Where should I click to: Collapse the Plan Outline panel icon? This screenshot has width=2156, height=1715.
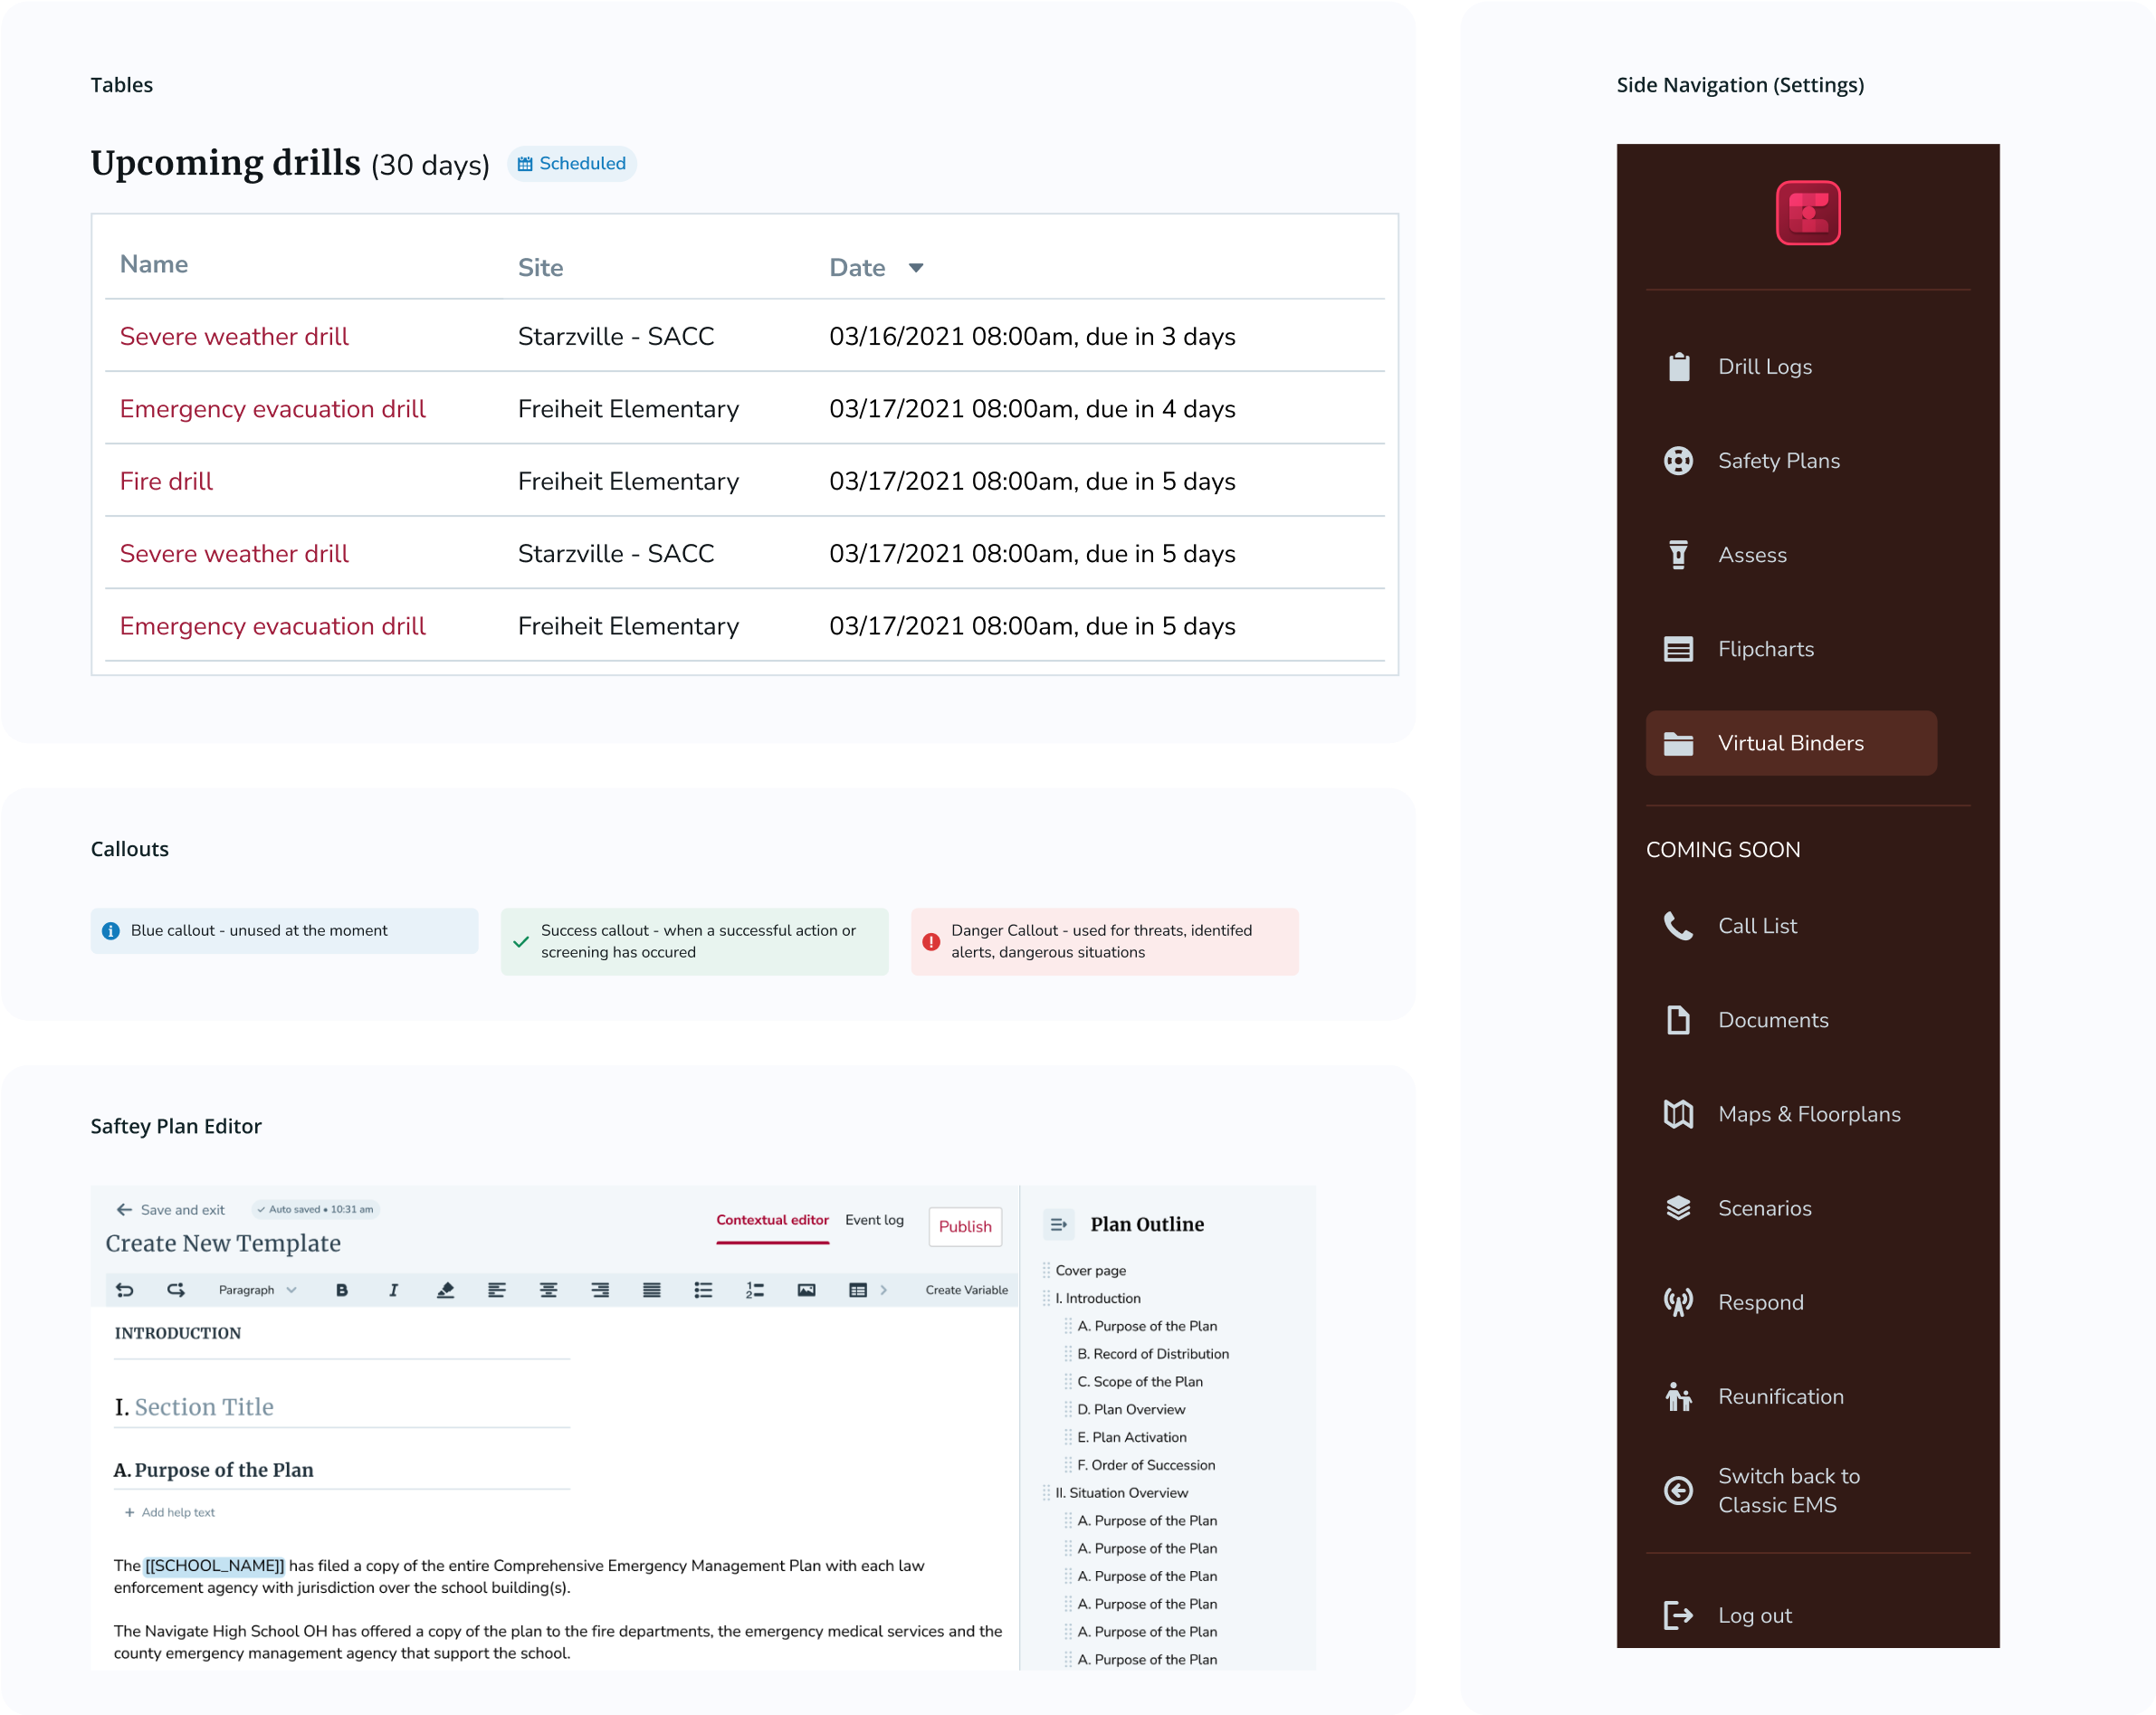coord(1059,1224)
